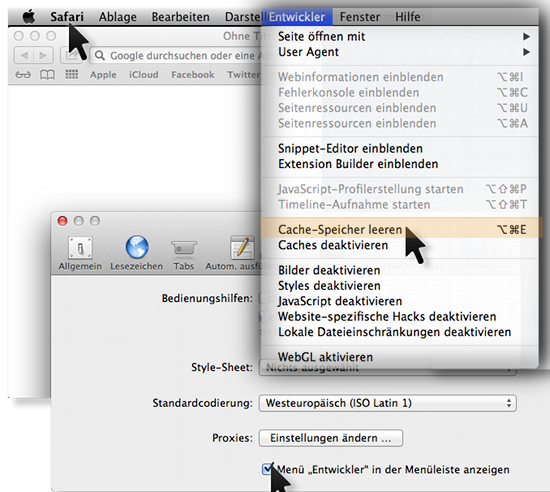Open Apple bookmark in bookmarks bar
This screenshot has width=550, height=492.
point(103,75)
